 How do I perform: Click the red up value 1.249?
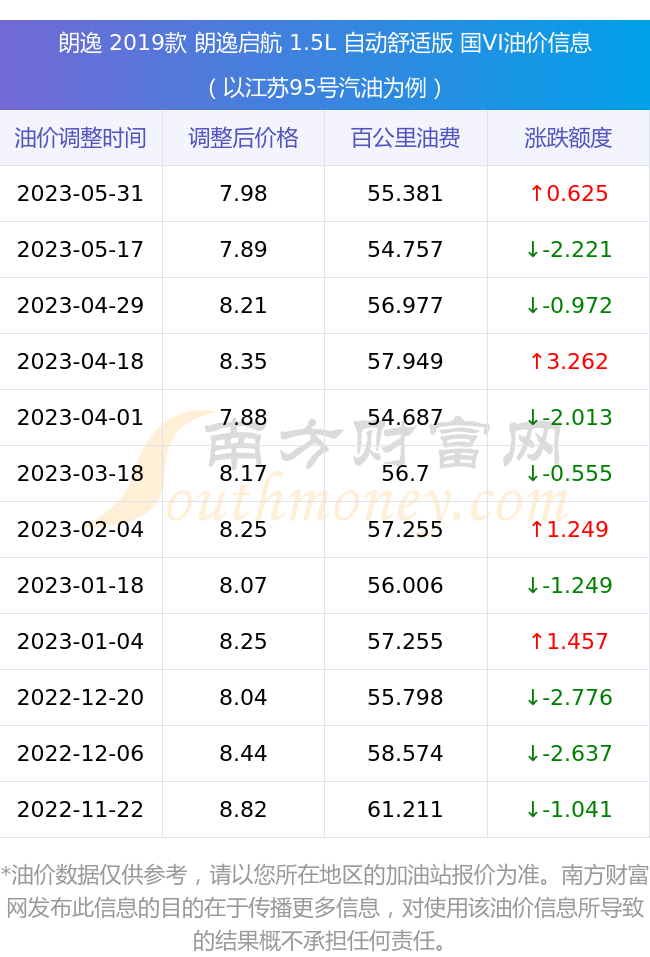tap(569, 529)
